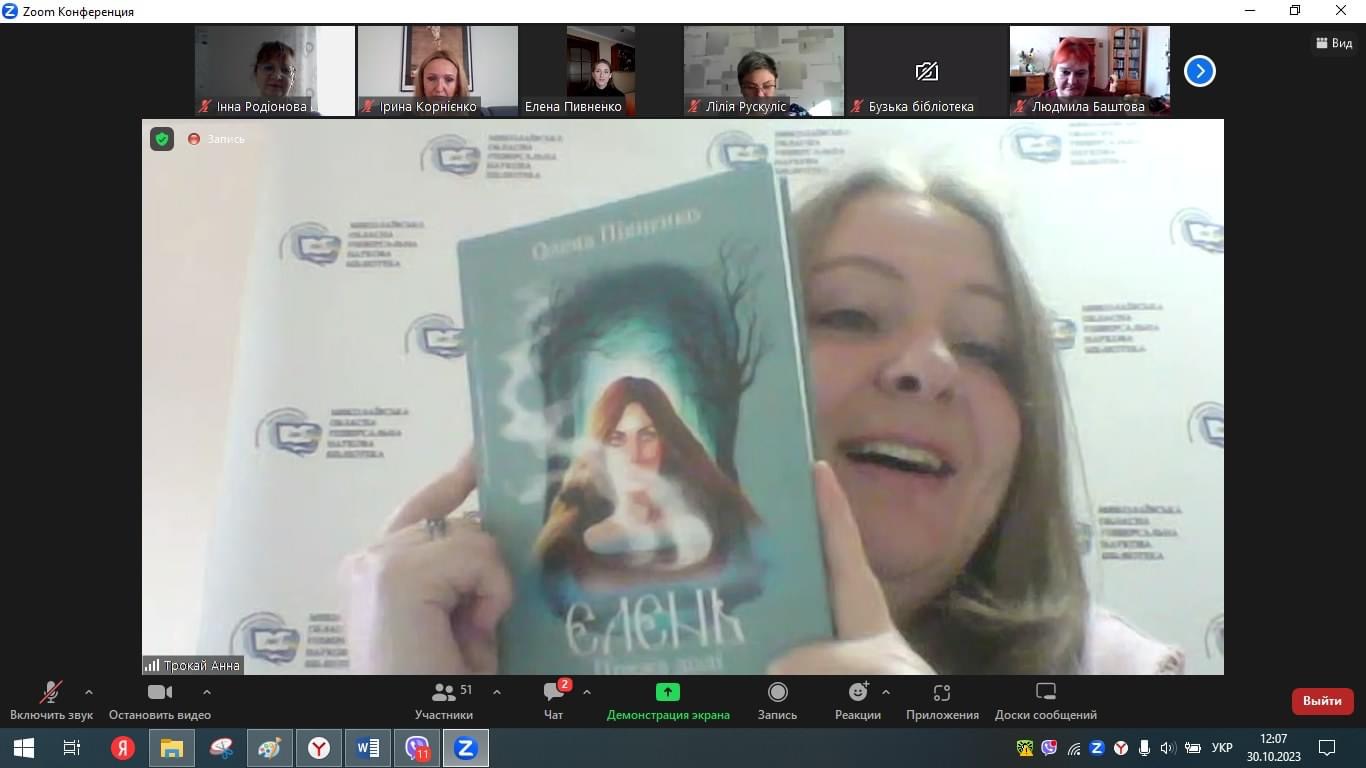The width and height of the screenshot is (1366, 768).
Task: Click the red recording indicator Запись
Action: [x=216, y=139]
